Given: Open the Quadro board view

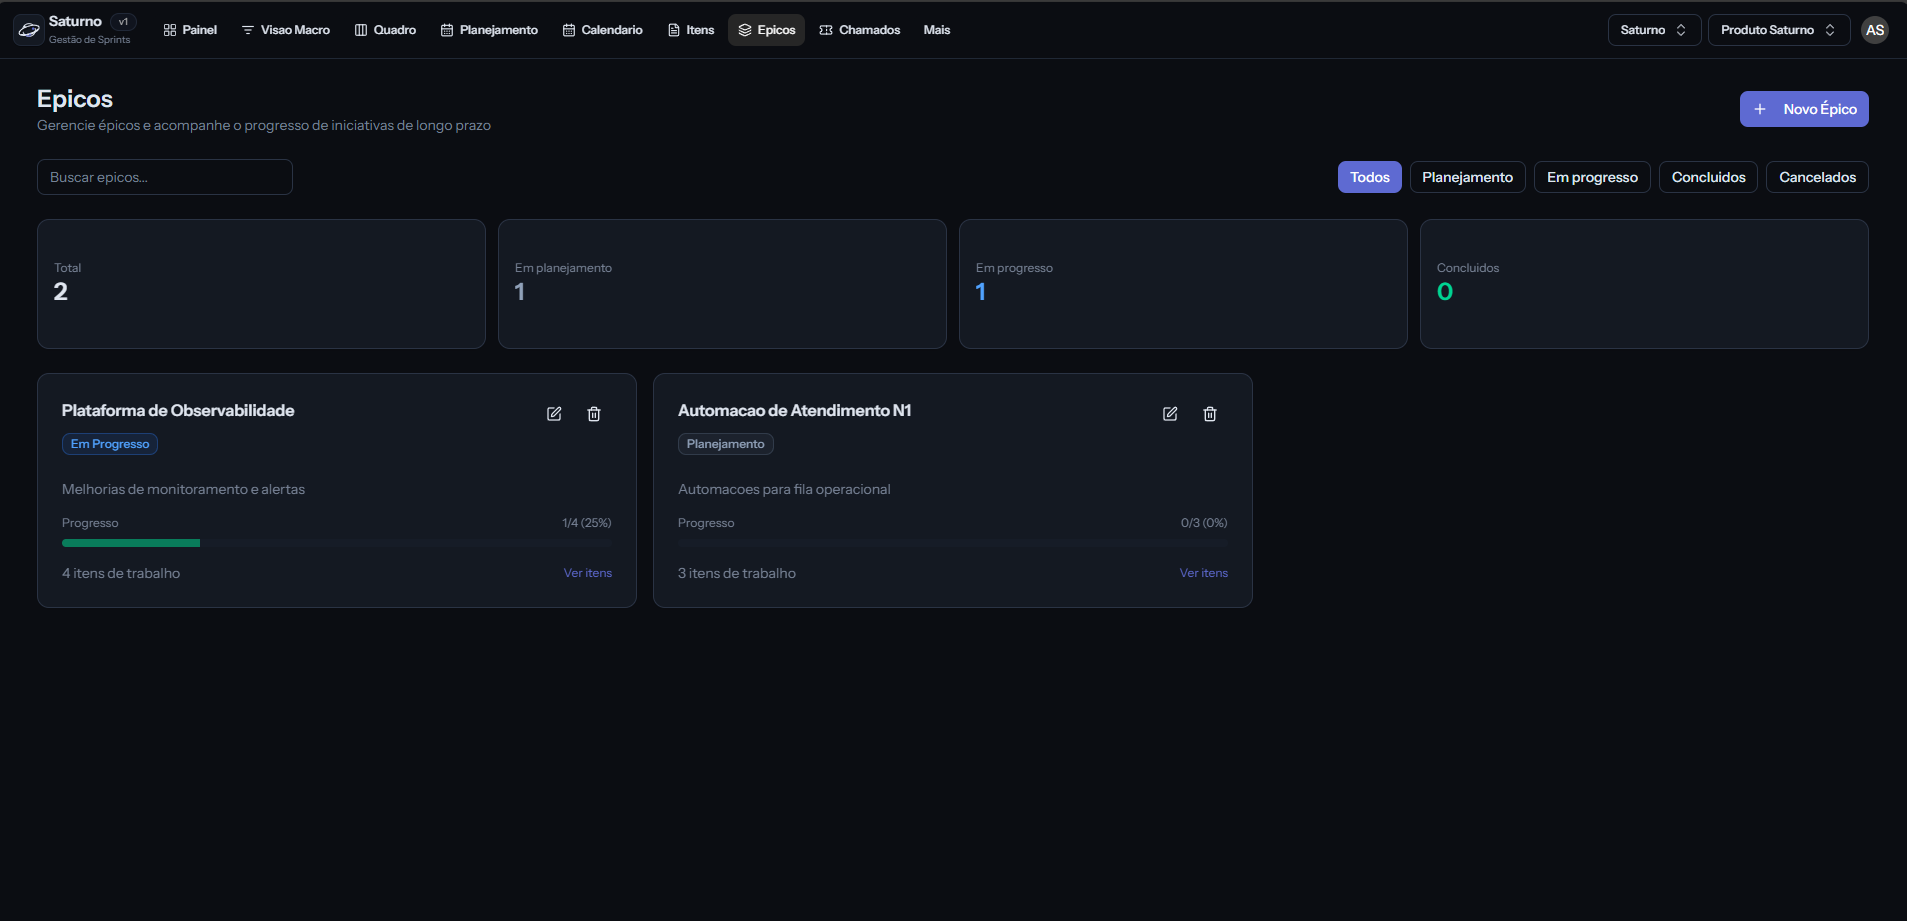Looking at the screenshot, I should click(385, 30).
